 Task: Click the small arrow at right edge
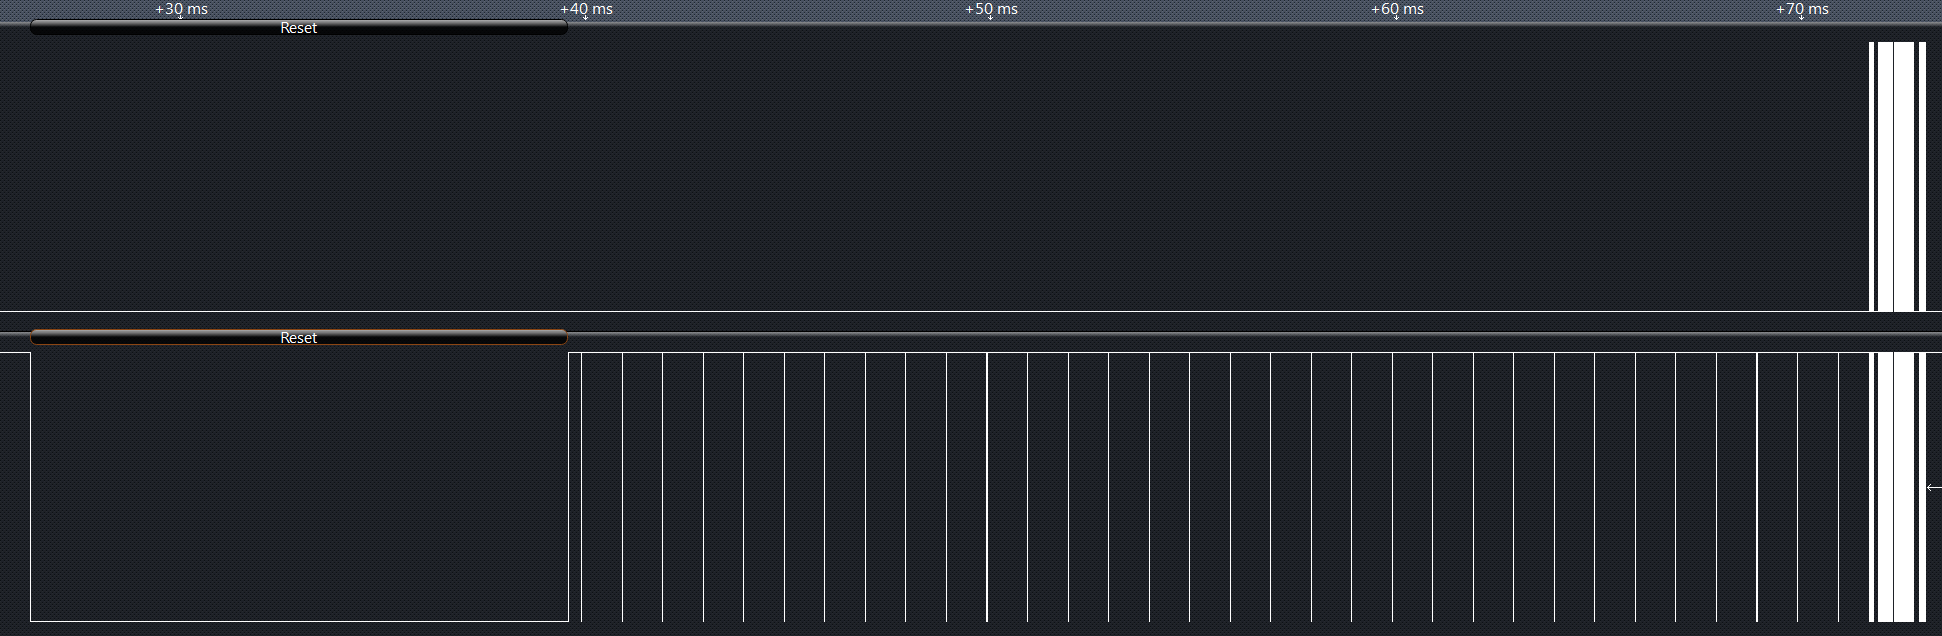tap(1934, 487)
